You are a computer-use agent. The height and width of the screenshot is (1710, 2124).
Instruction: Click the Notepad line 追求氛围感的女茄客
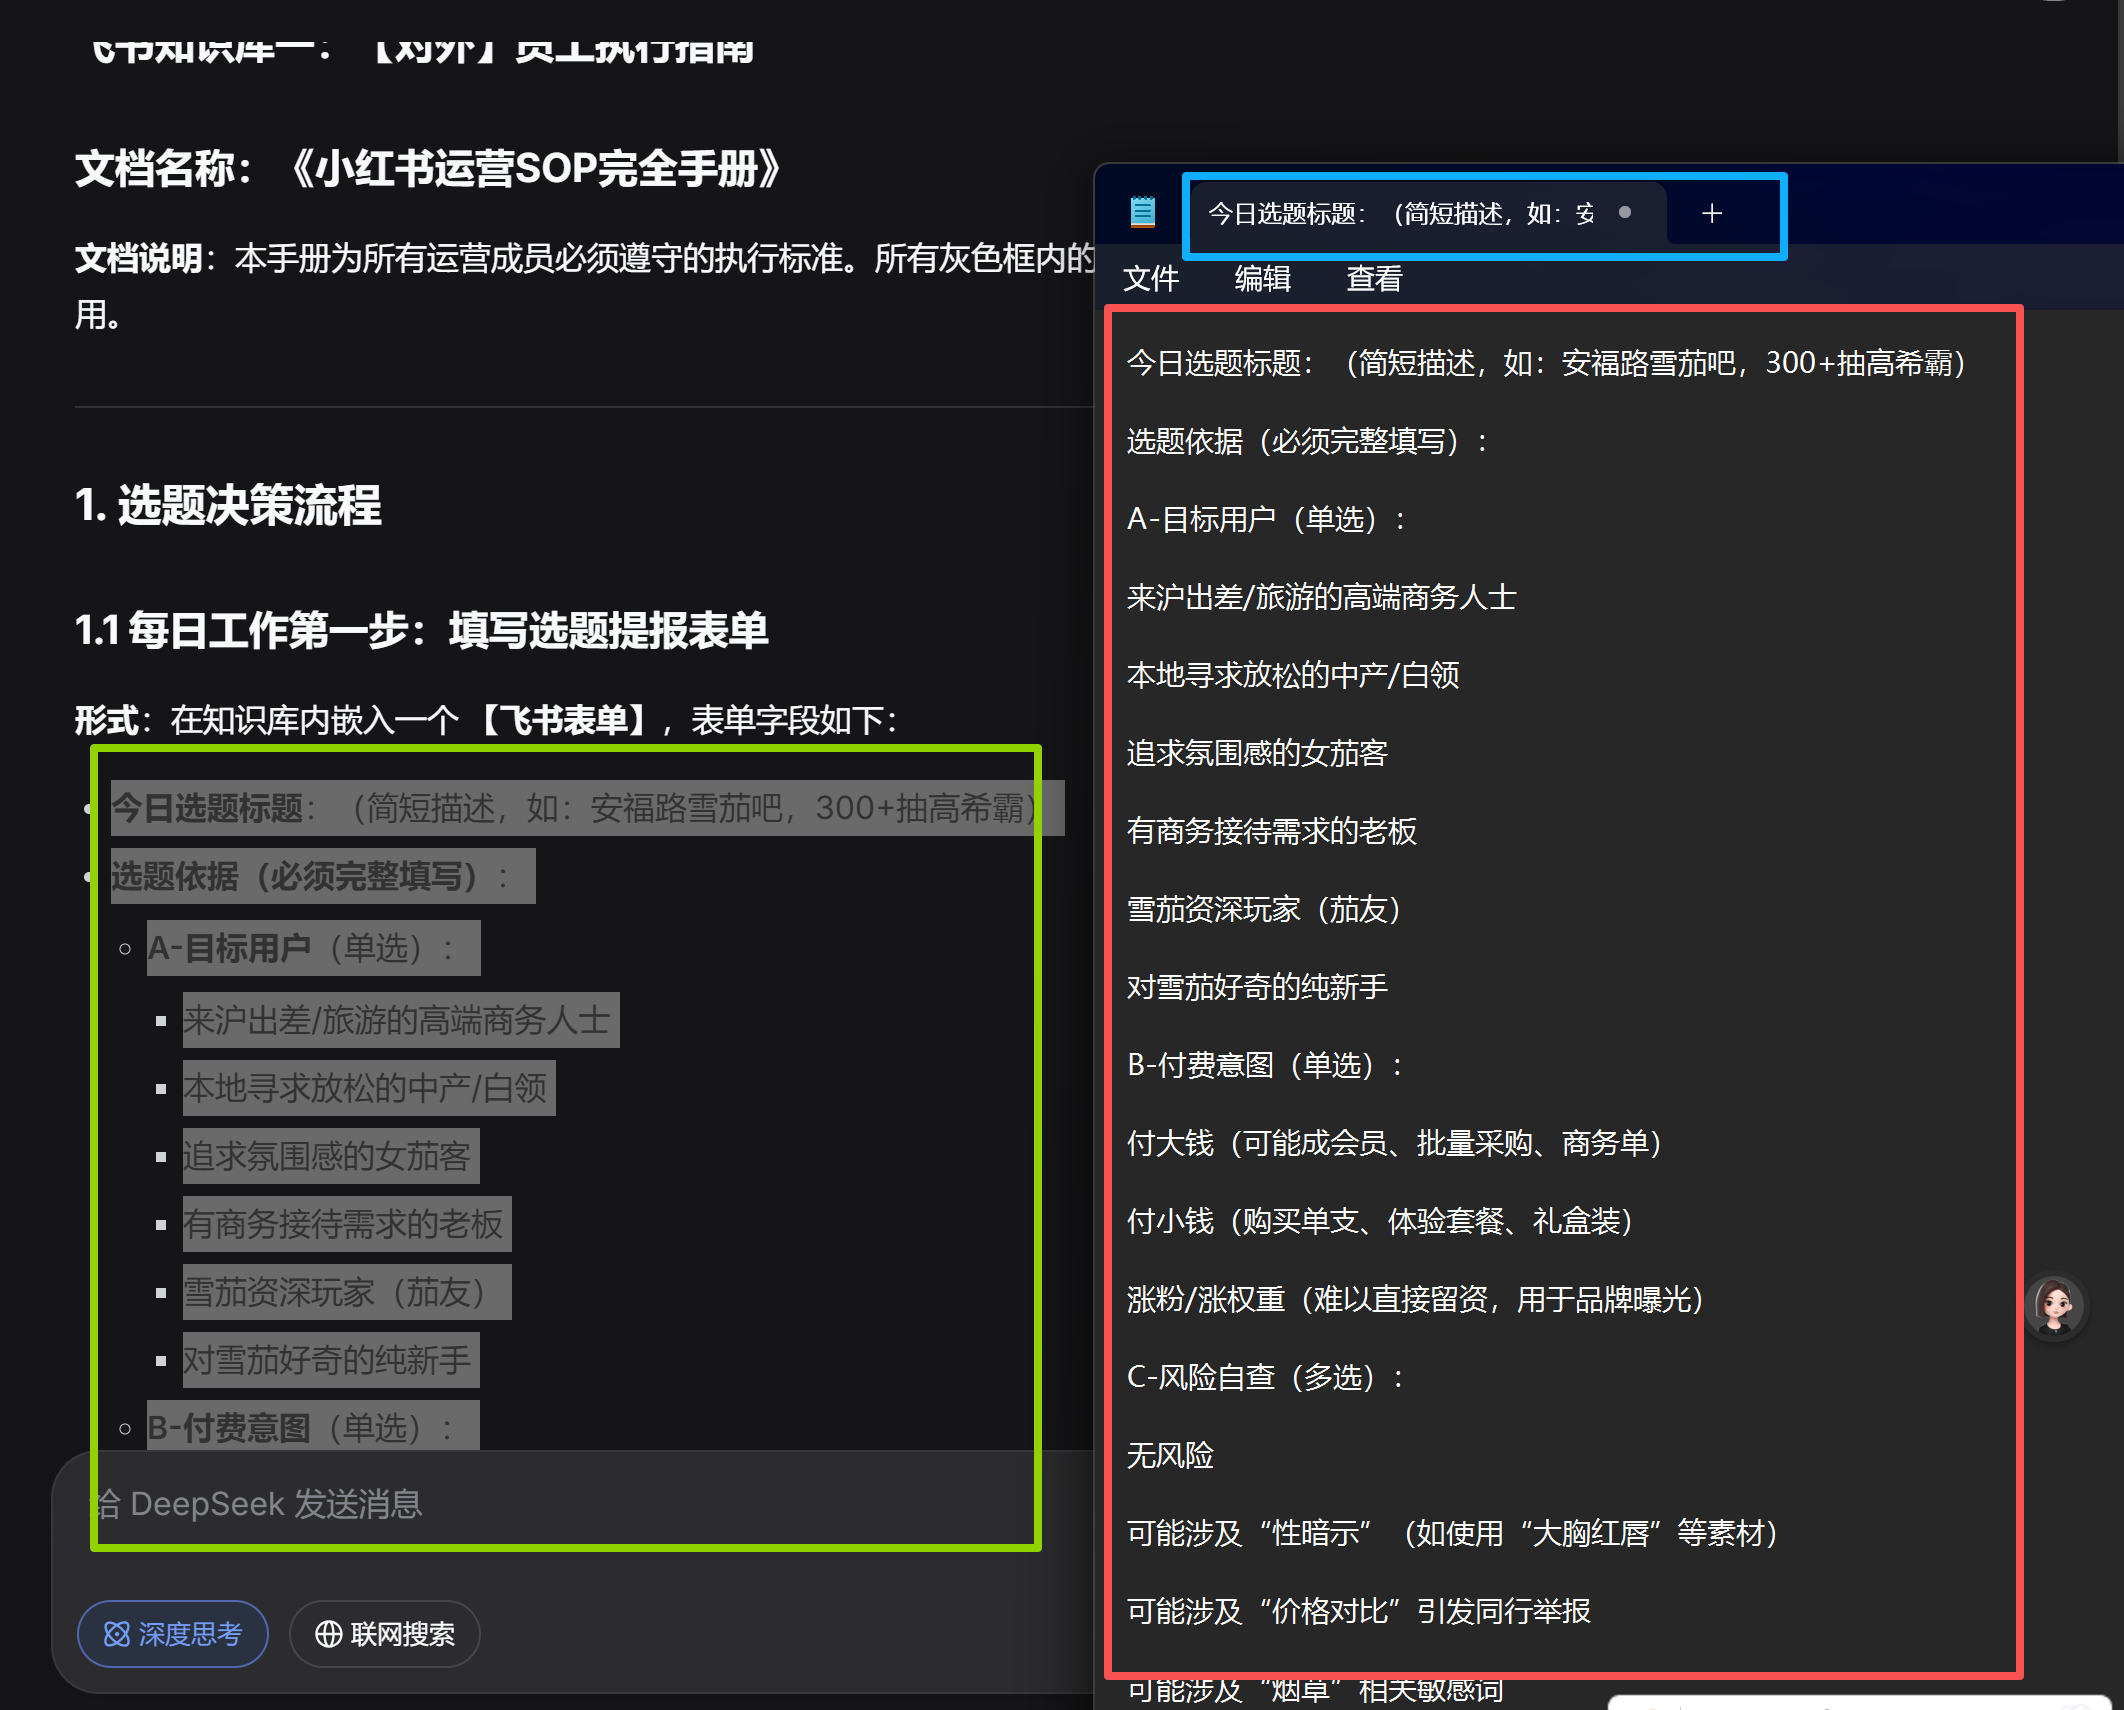pos(1257,753)
